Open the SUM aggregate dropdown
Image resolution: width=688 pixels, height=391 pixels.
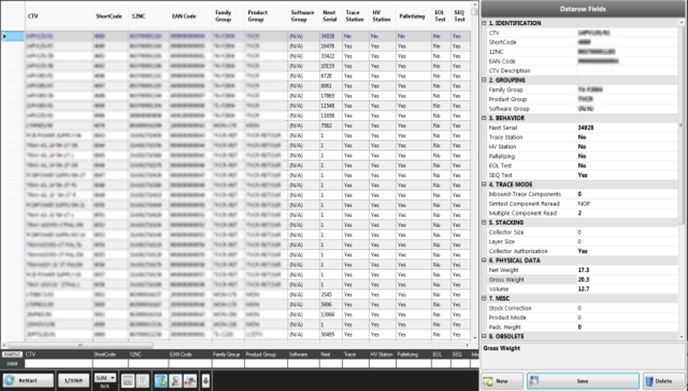(105, 378)
